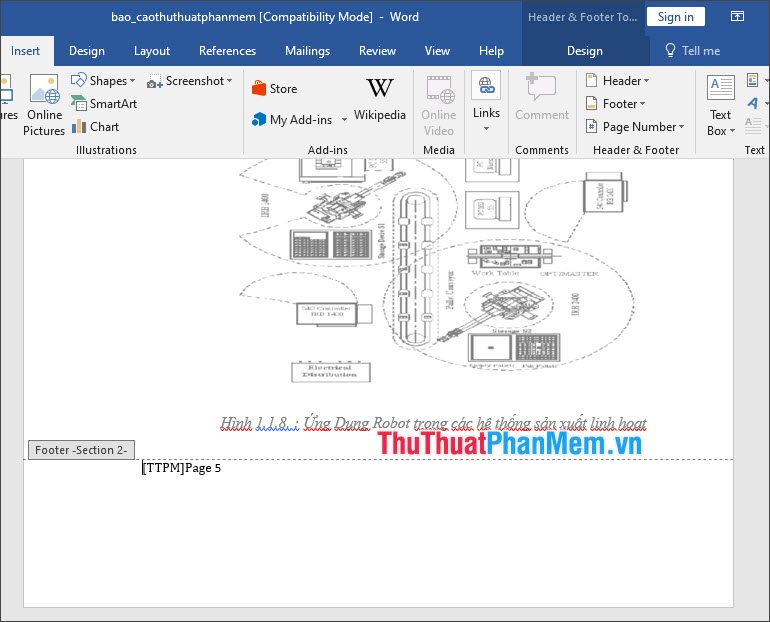Screen dimensions: 770x622
Task: Insert a new Comment
Action: click(x=541, y=100)
